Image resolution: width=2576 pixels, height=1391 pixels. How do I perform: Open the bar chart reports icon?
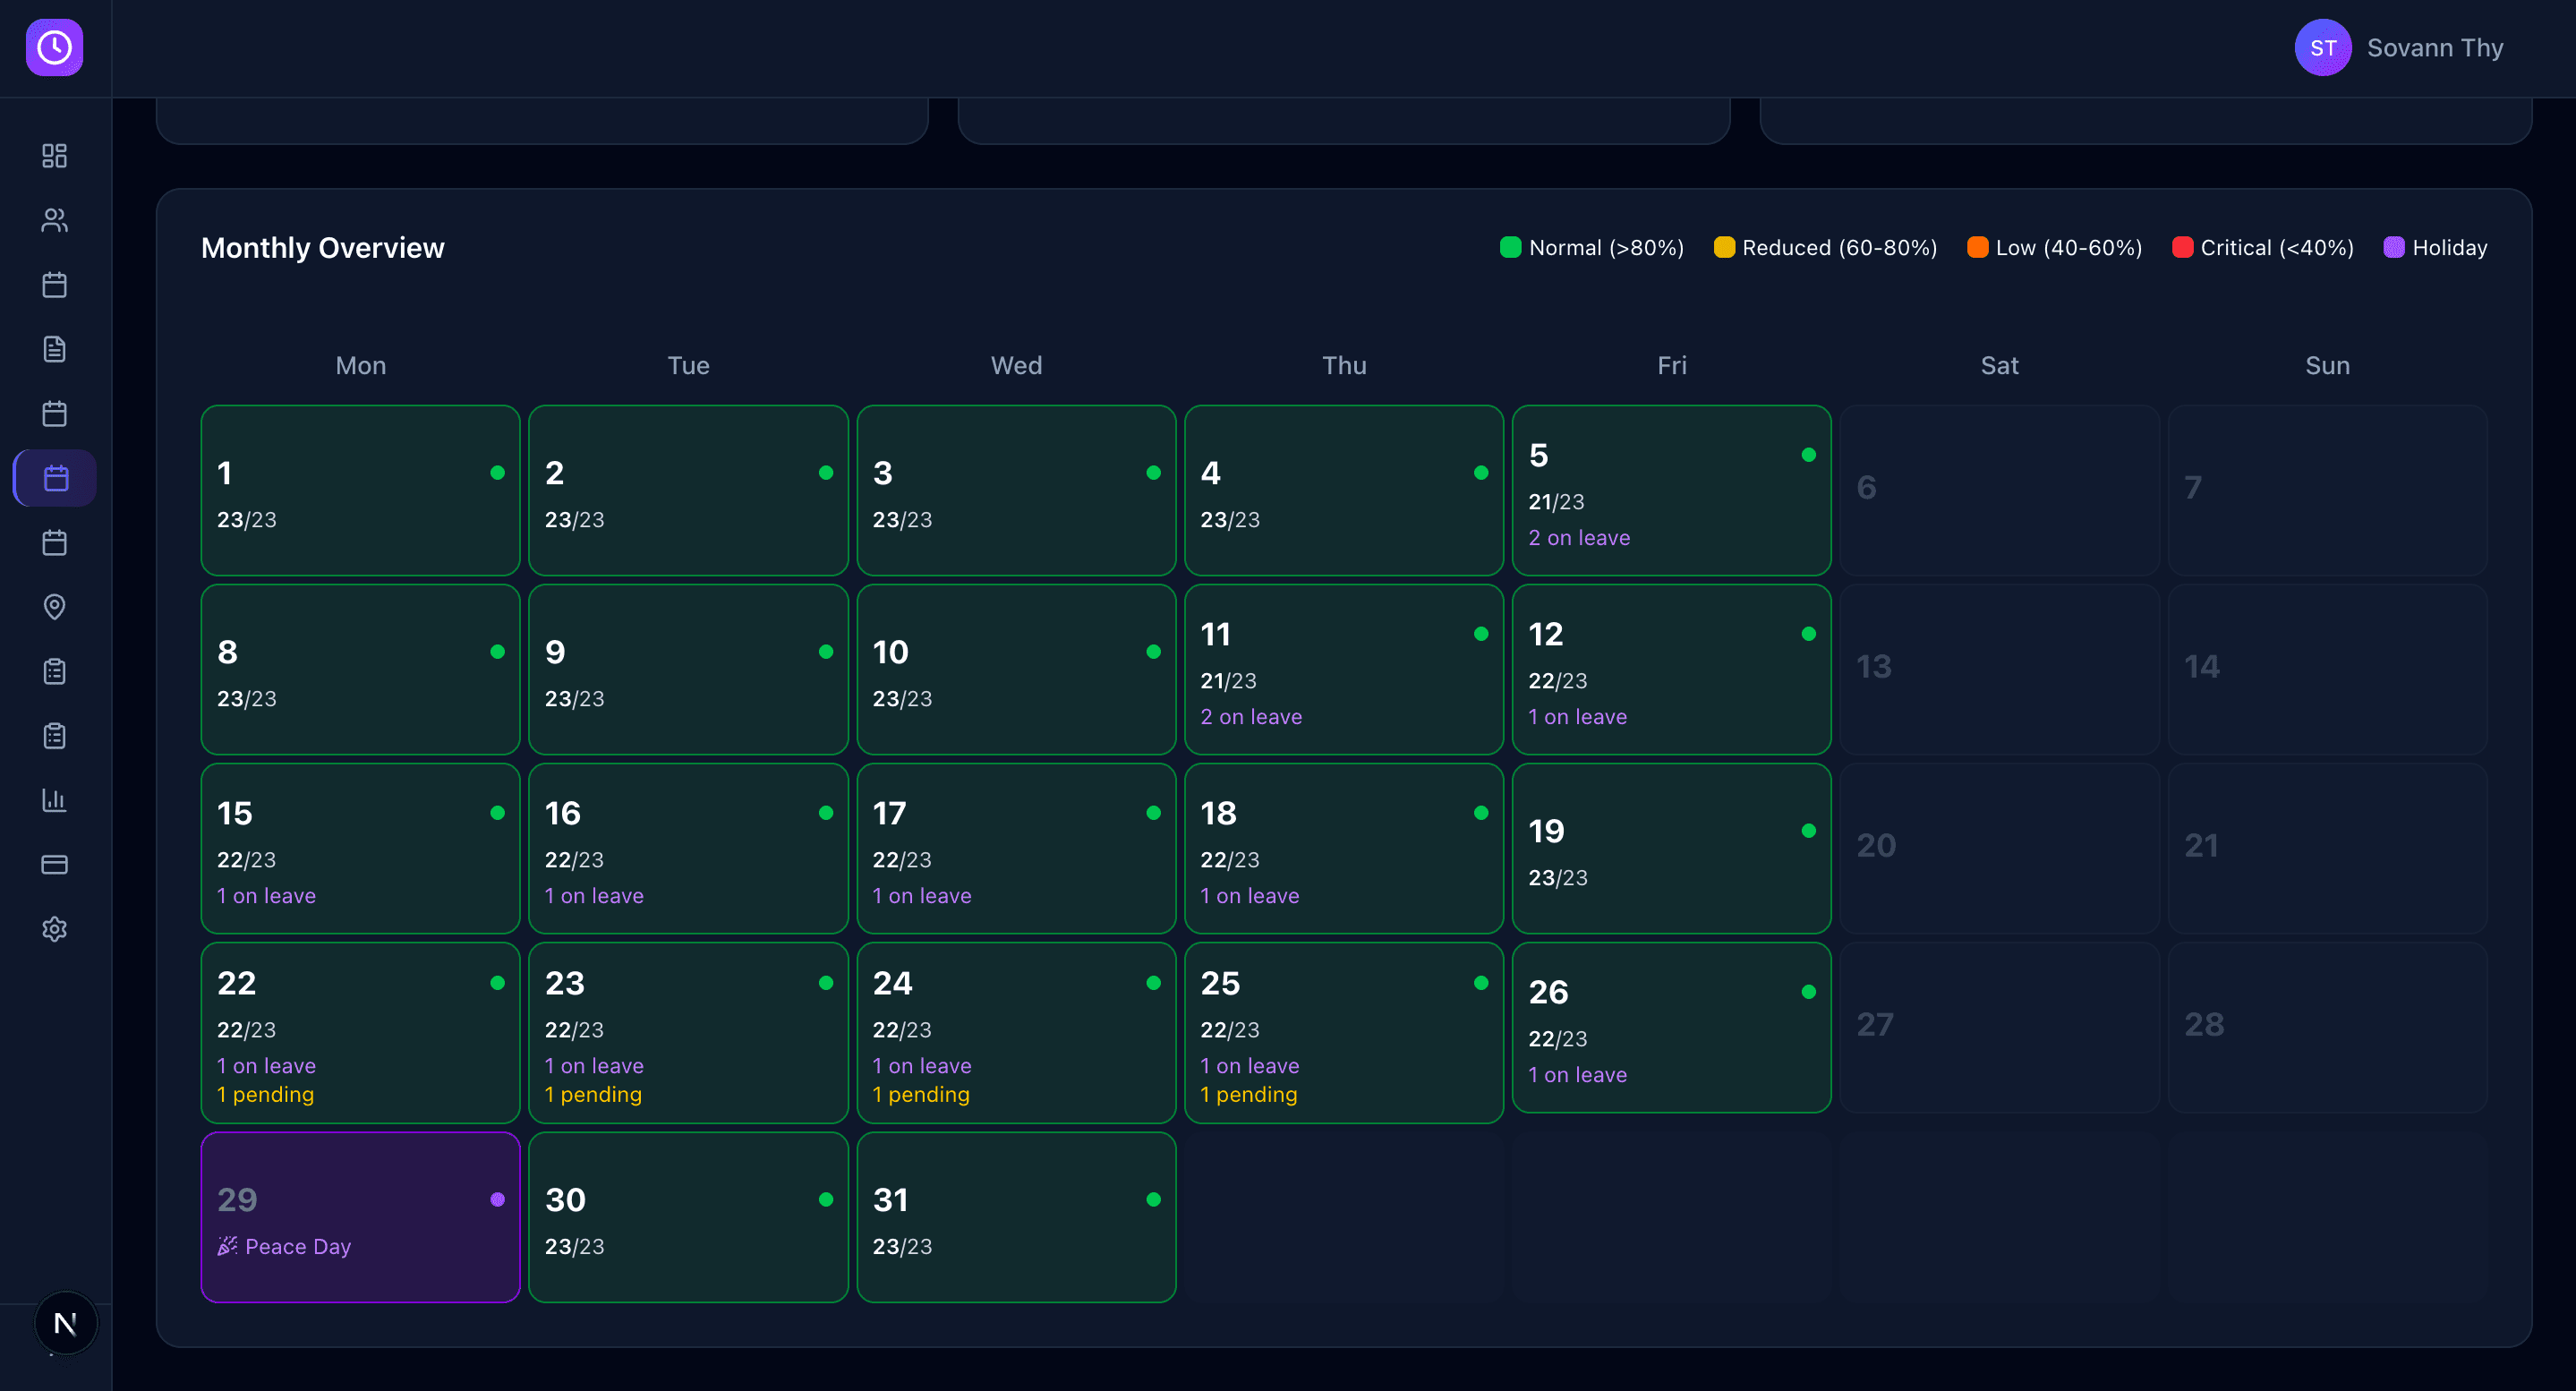click(55, 800)
